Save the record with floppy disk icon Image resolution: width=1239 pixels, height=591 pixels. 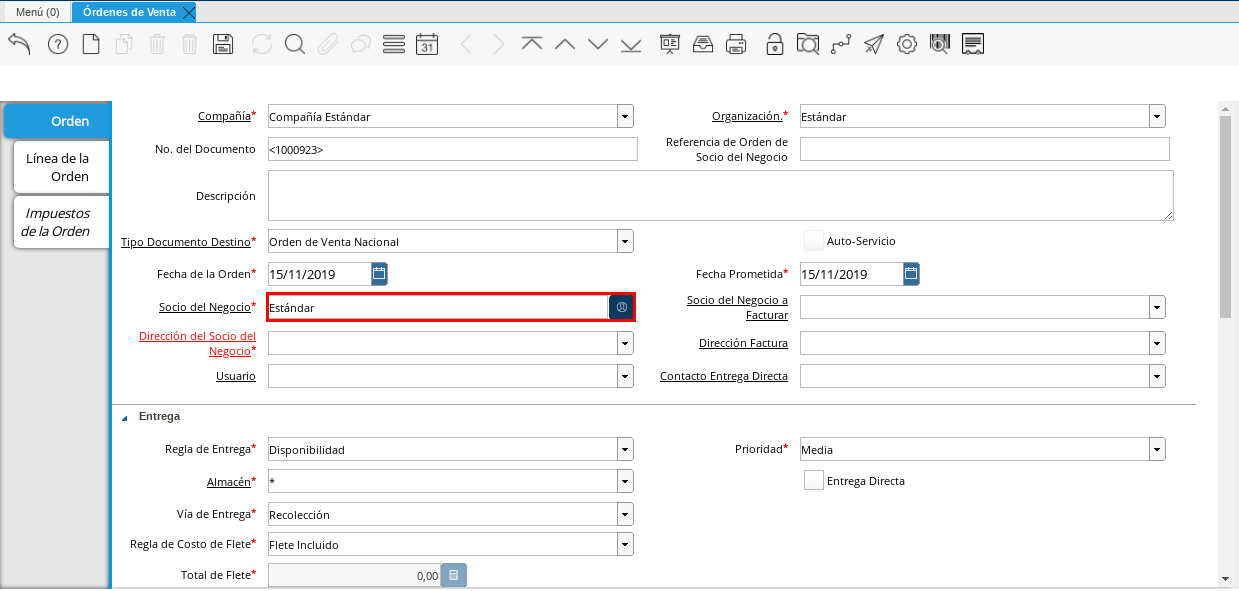pyautogui.click(x=223, y=44)
